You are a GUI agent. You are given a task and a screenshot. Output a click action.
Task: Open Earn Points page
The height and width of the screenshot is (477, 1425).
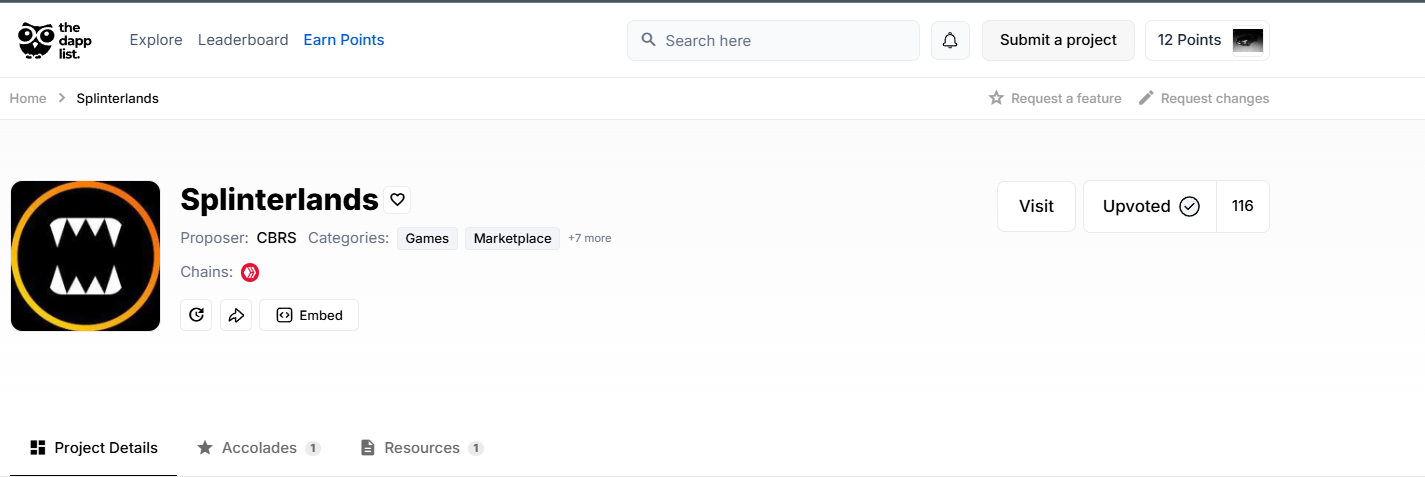coord(344,40)
